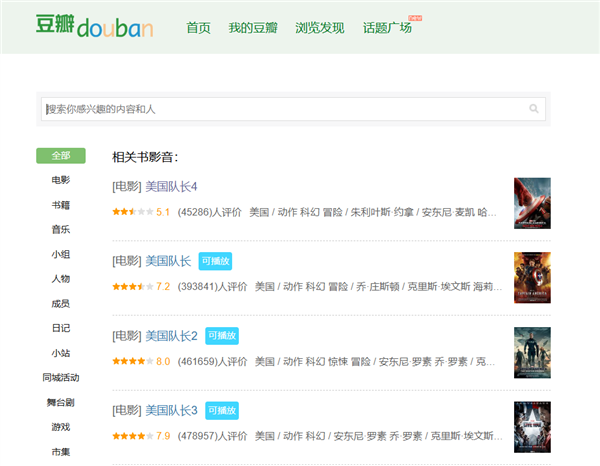
Task: Filter results by 音乐
Action: [61, 230]
